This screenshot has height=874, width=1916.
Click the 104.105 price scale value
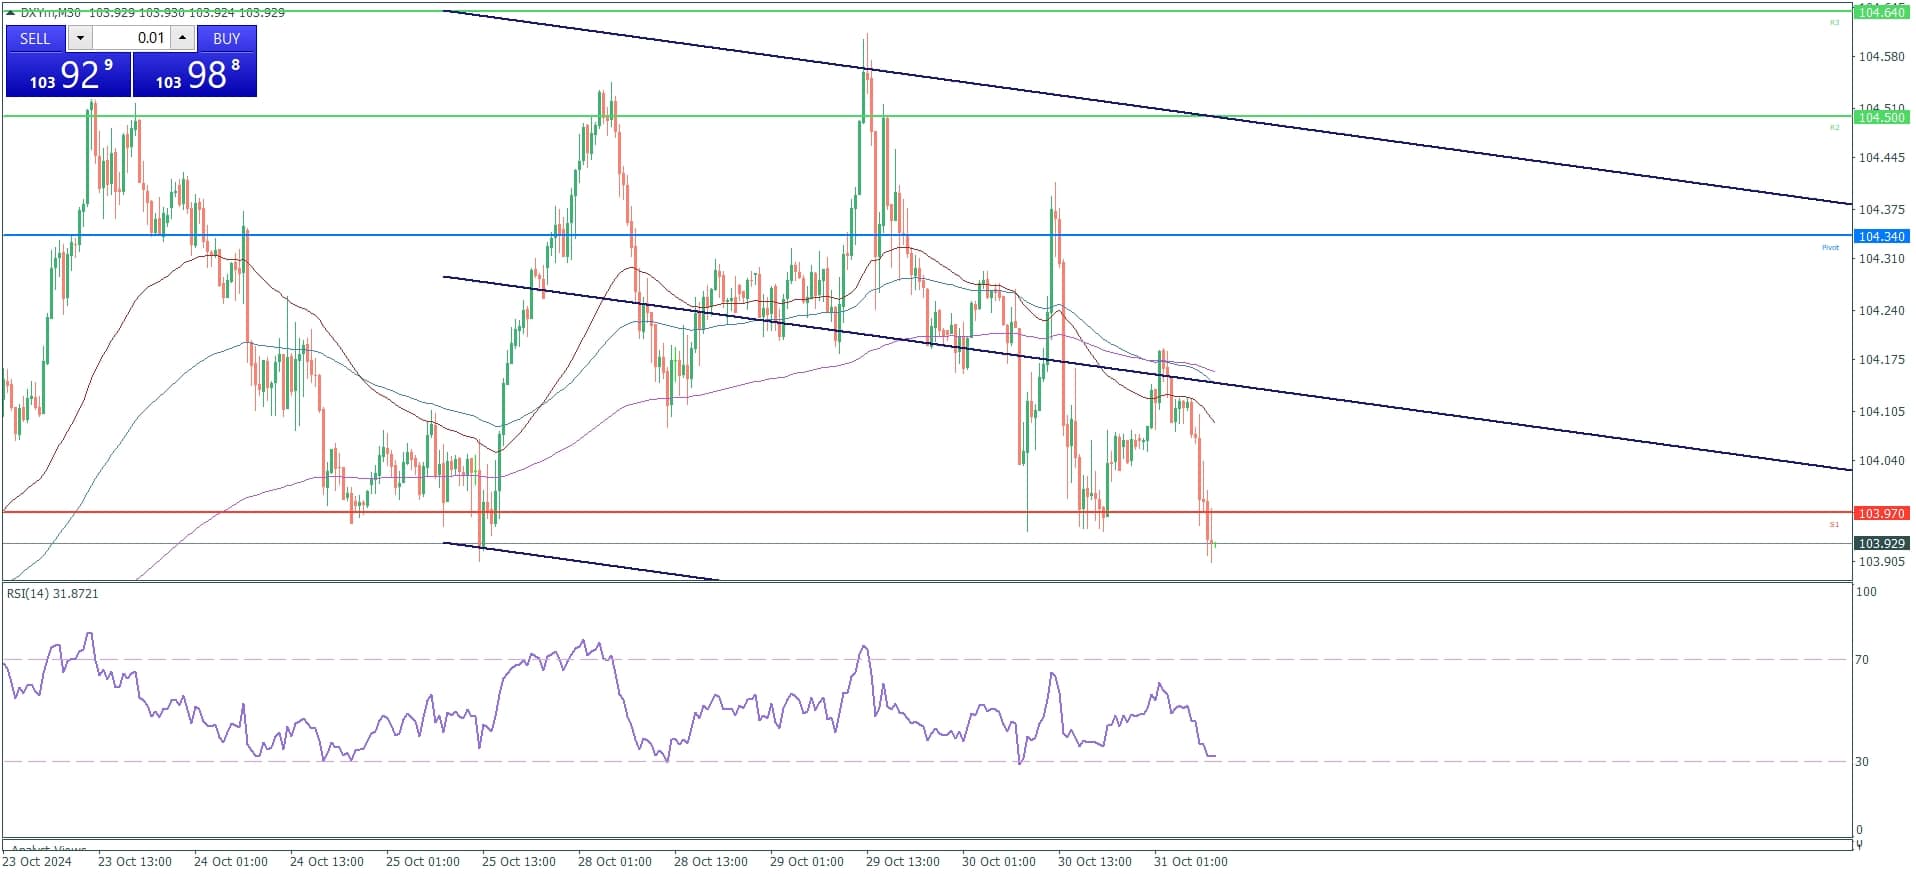(x=1881, y=411)
